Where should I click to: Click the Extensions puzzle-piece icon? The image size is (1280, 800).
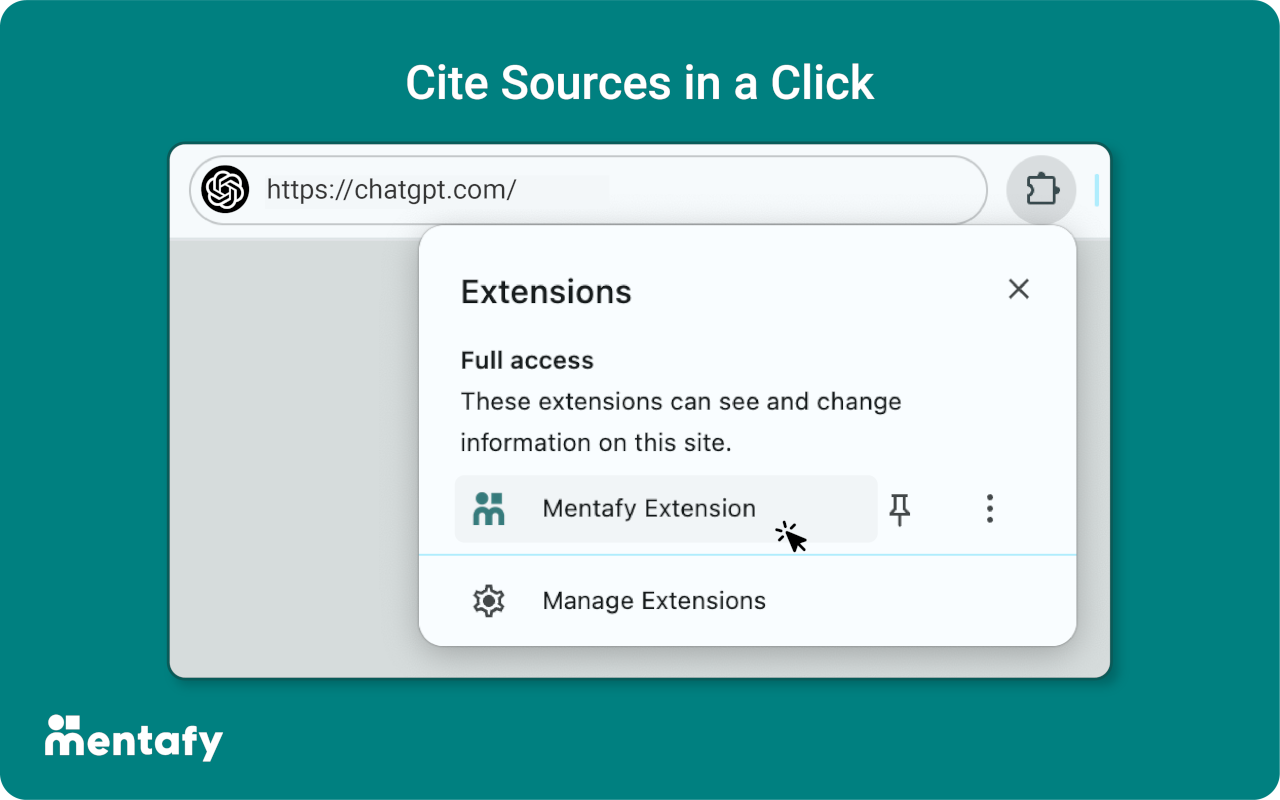(1041, 189)
